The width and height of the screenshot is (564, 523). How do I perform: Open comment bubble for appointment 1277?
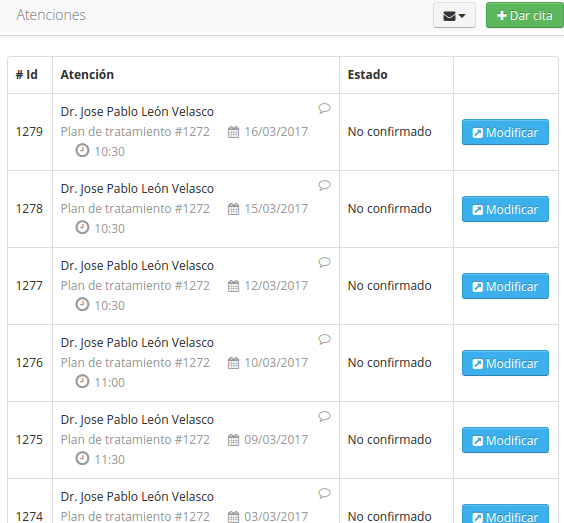point(324,262)
